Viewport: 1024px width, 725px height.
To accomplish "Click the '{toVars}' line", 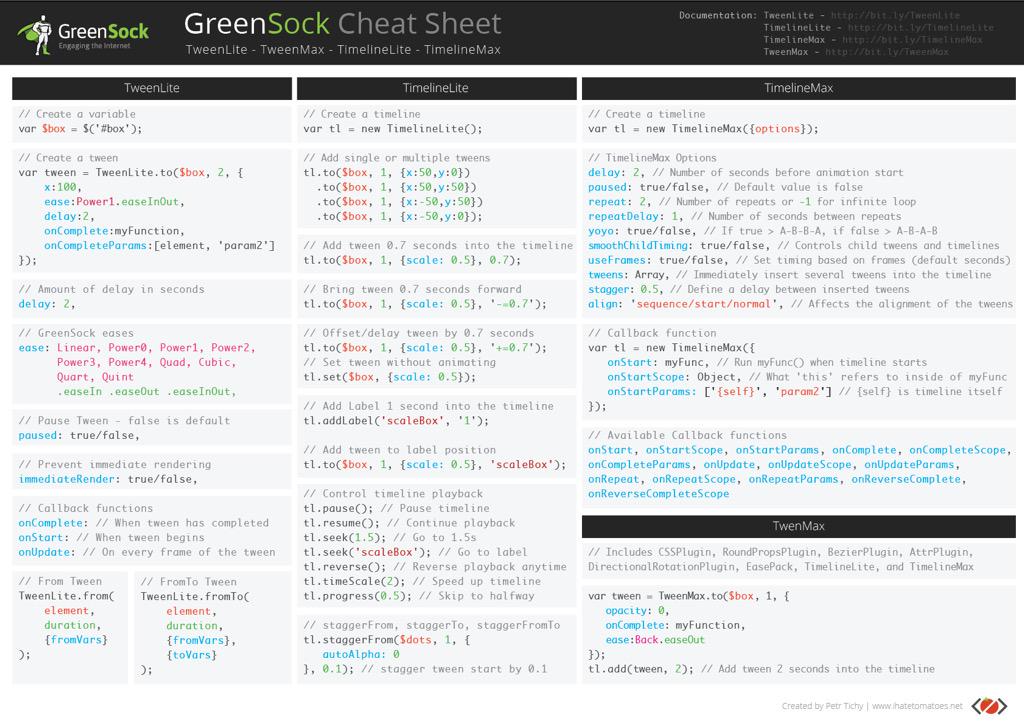I will (x=191, y=655).
